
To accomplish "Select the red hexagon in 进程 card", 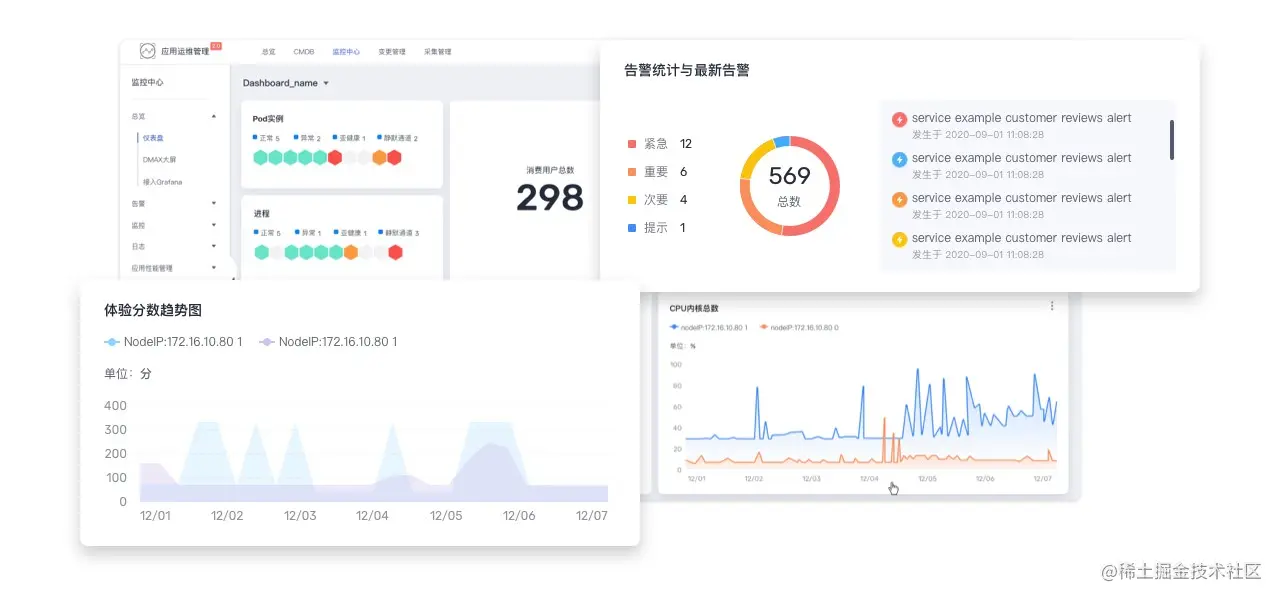I will pyautogui.click(x=395, y=252).
